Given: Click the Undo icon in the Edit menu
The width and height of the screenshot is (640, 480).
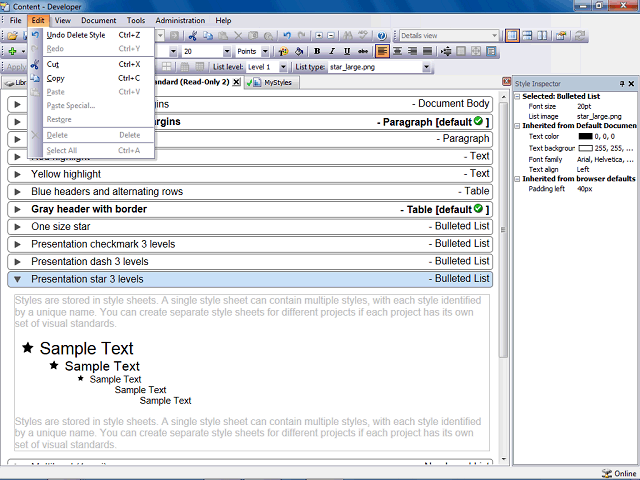Looking at the screenshot, I should pyautogui.click(x=35, y=35).
